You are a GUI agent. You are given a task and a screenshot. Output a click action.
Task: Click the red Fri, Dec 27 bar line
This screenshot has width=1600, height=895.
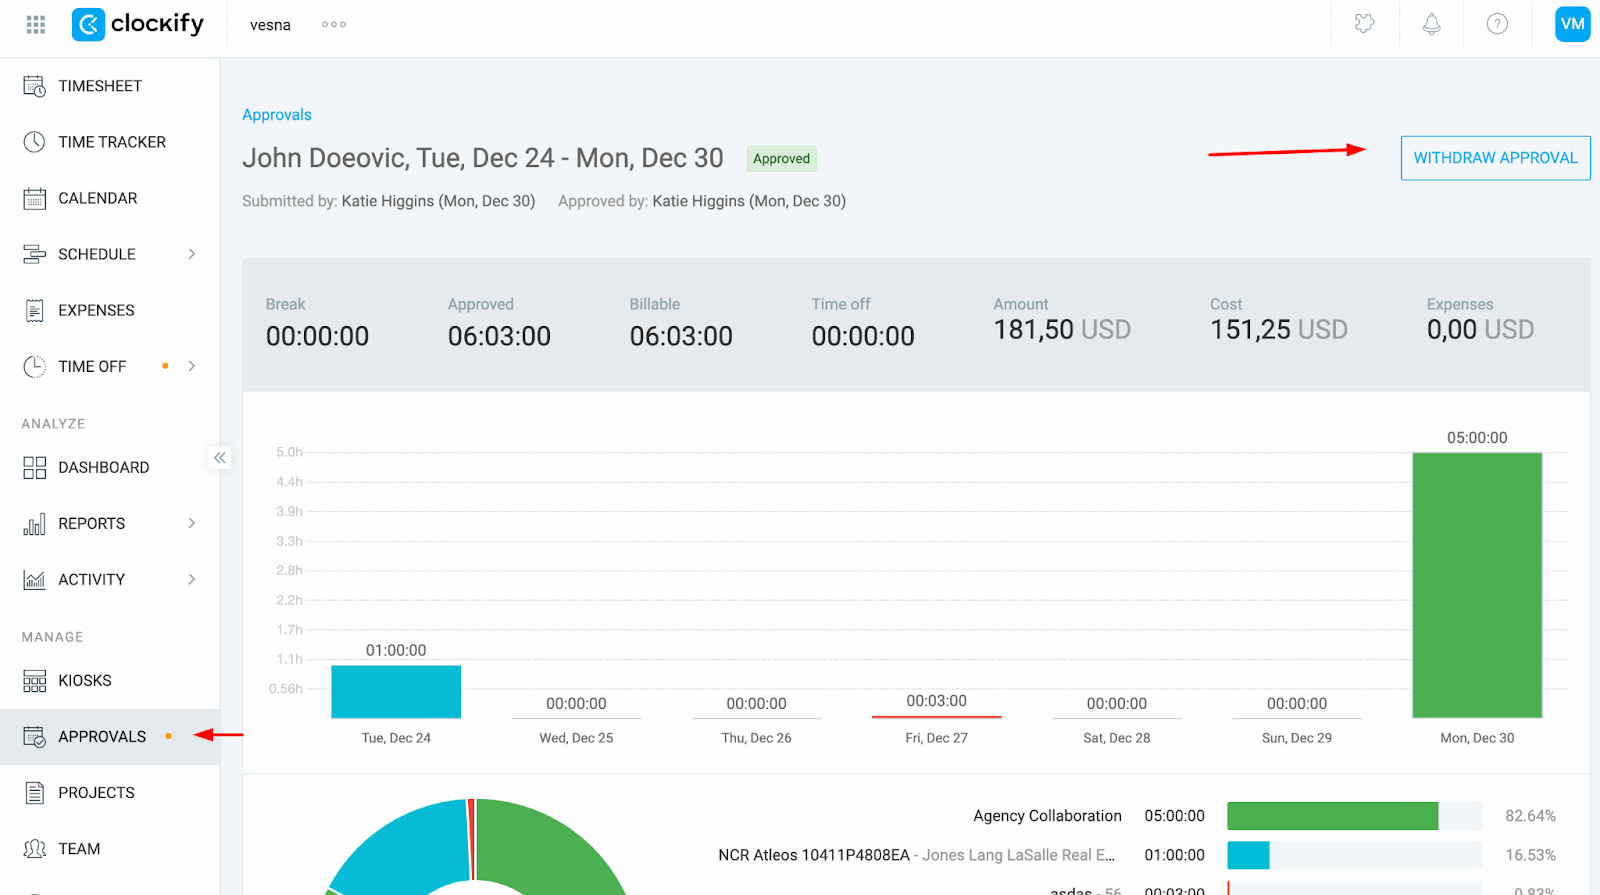[x=936, y=717]
